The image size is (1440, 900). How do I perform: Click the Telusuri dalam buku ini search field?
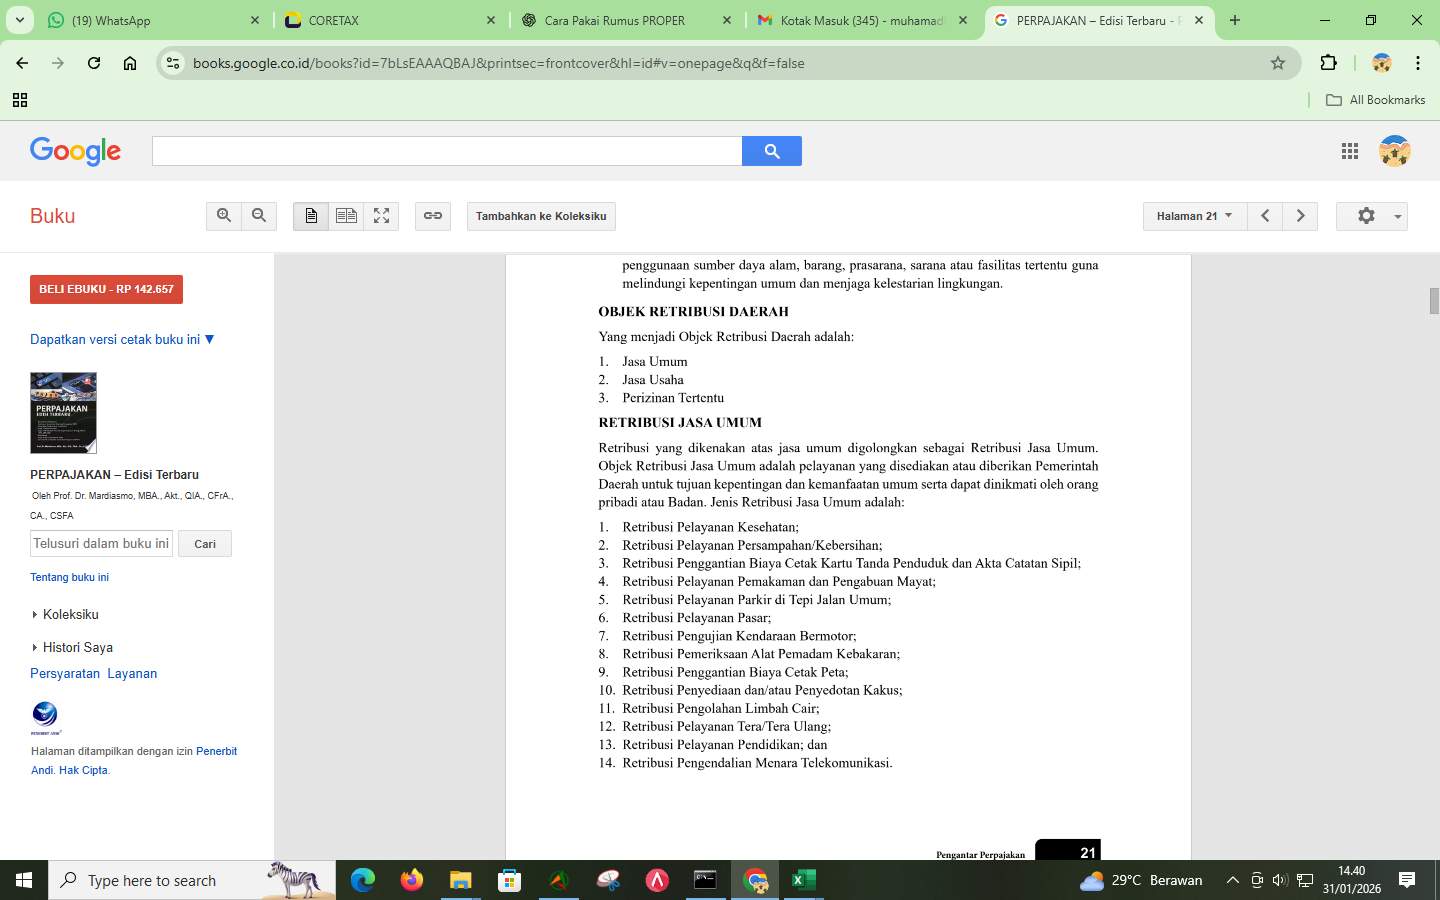pos(100,543)
